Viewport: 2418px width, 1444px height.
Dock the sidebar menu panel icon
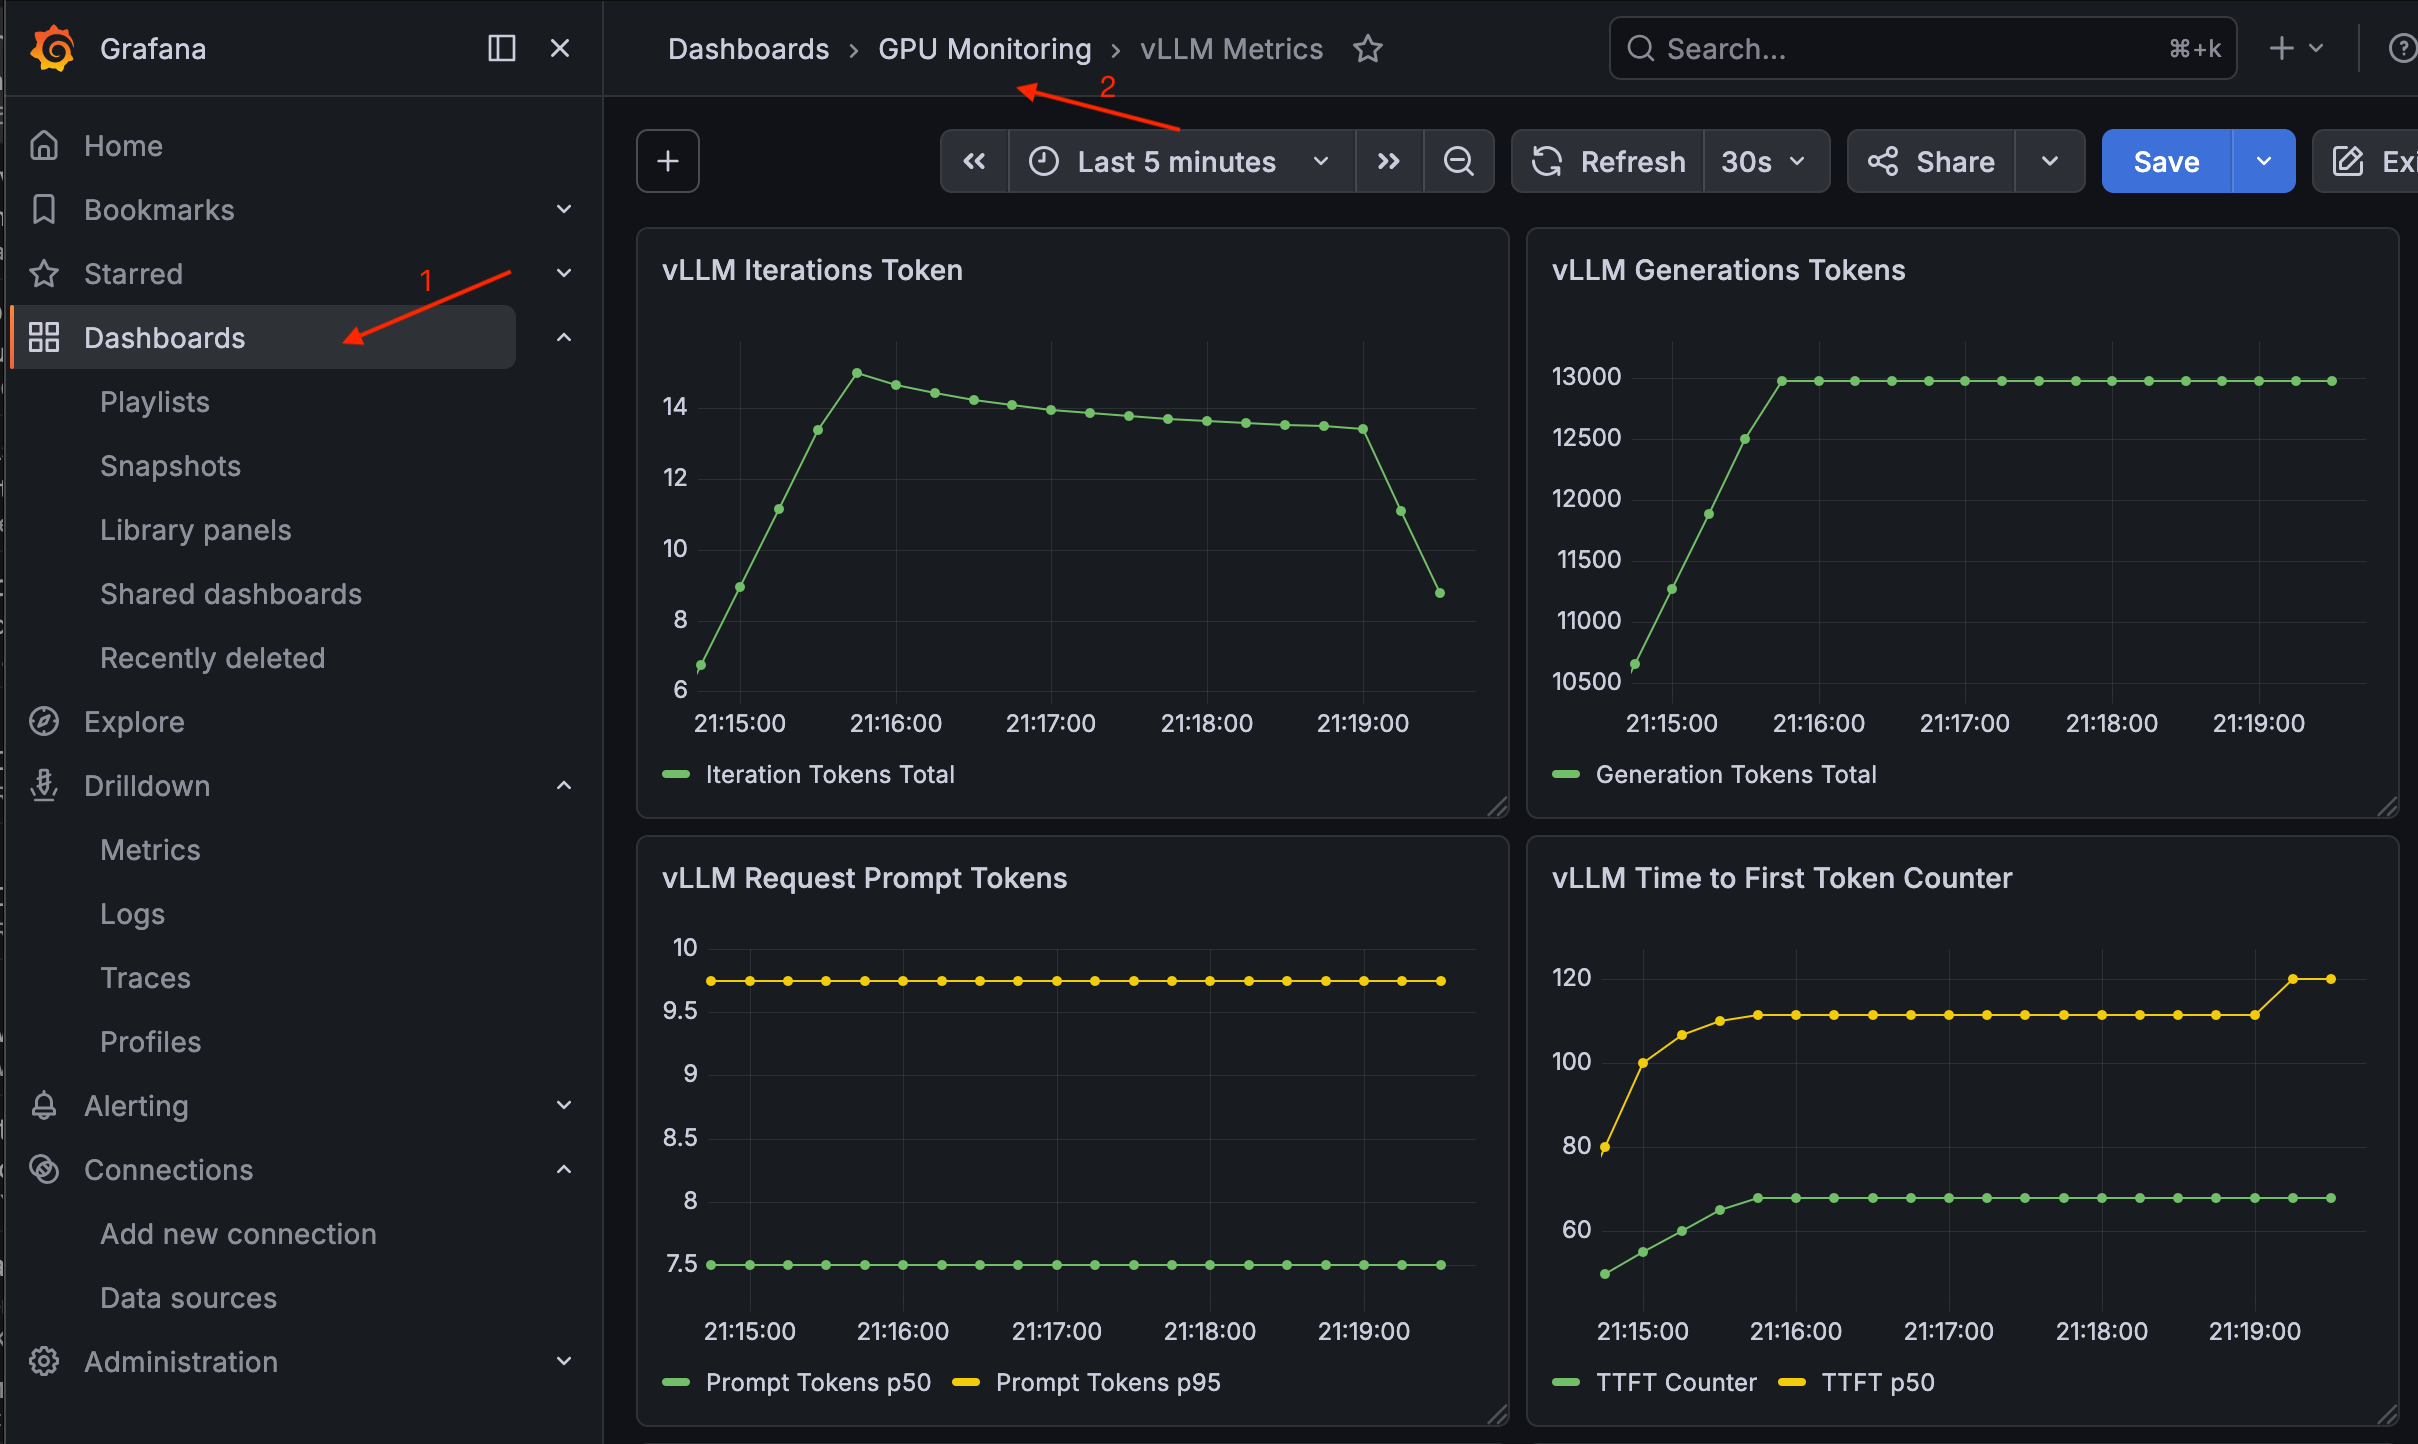[x=501, y=48]
